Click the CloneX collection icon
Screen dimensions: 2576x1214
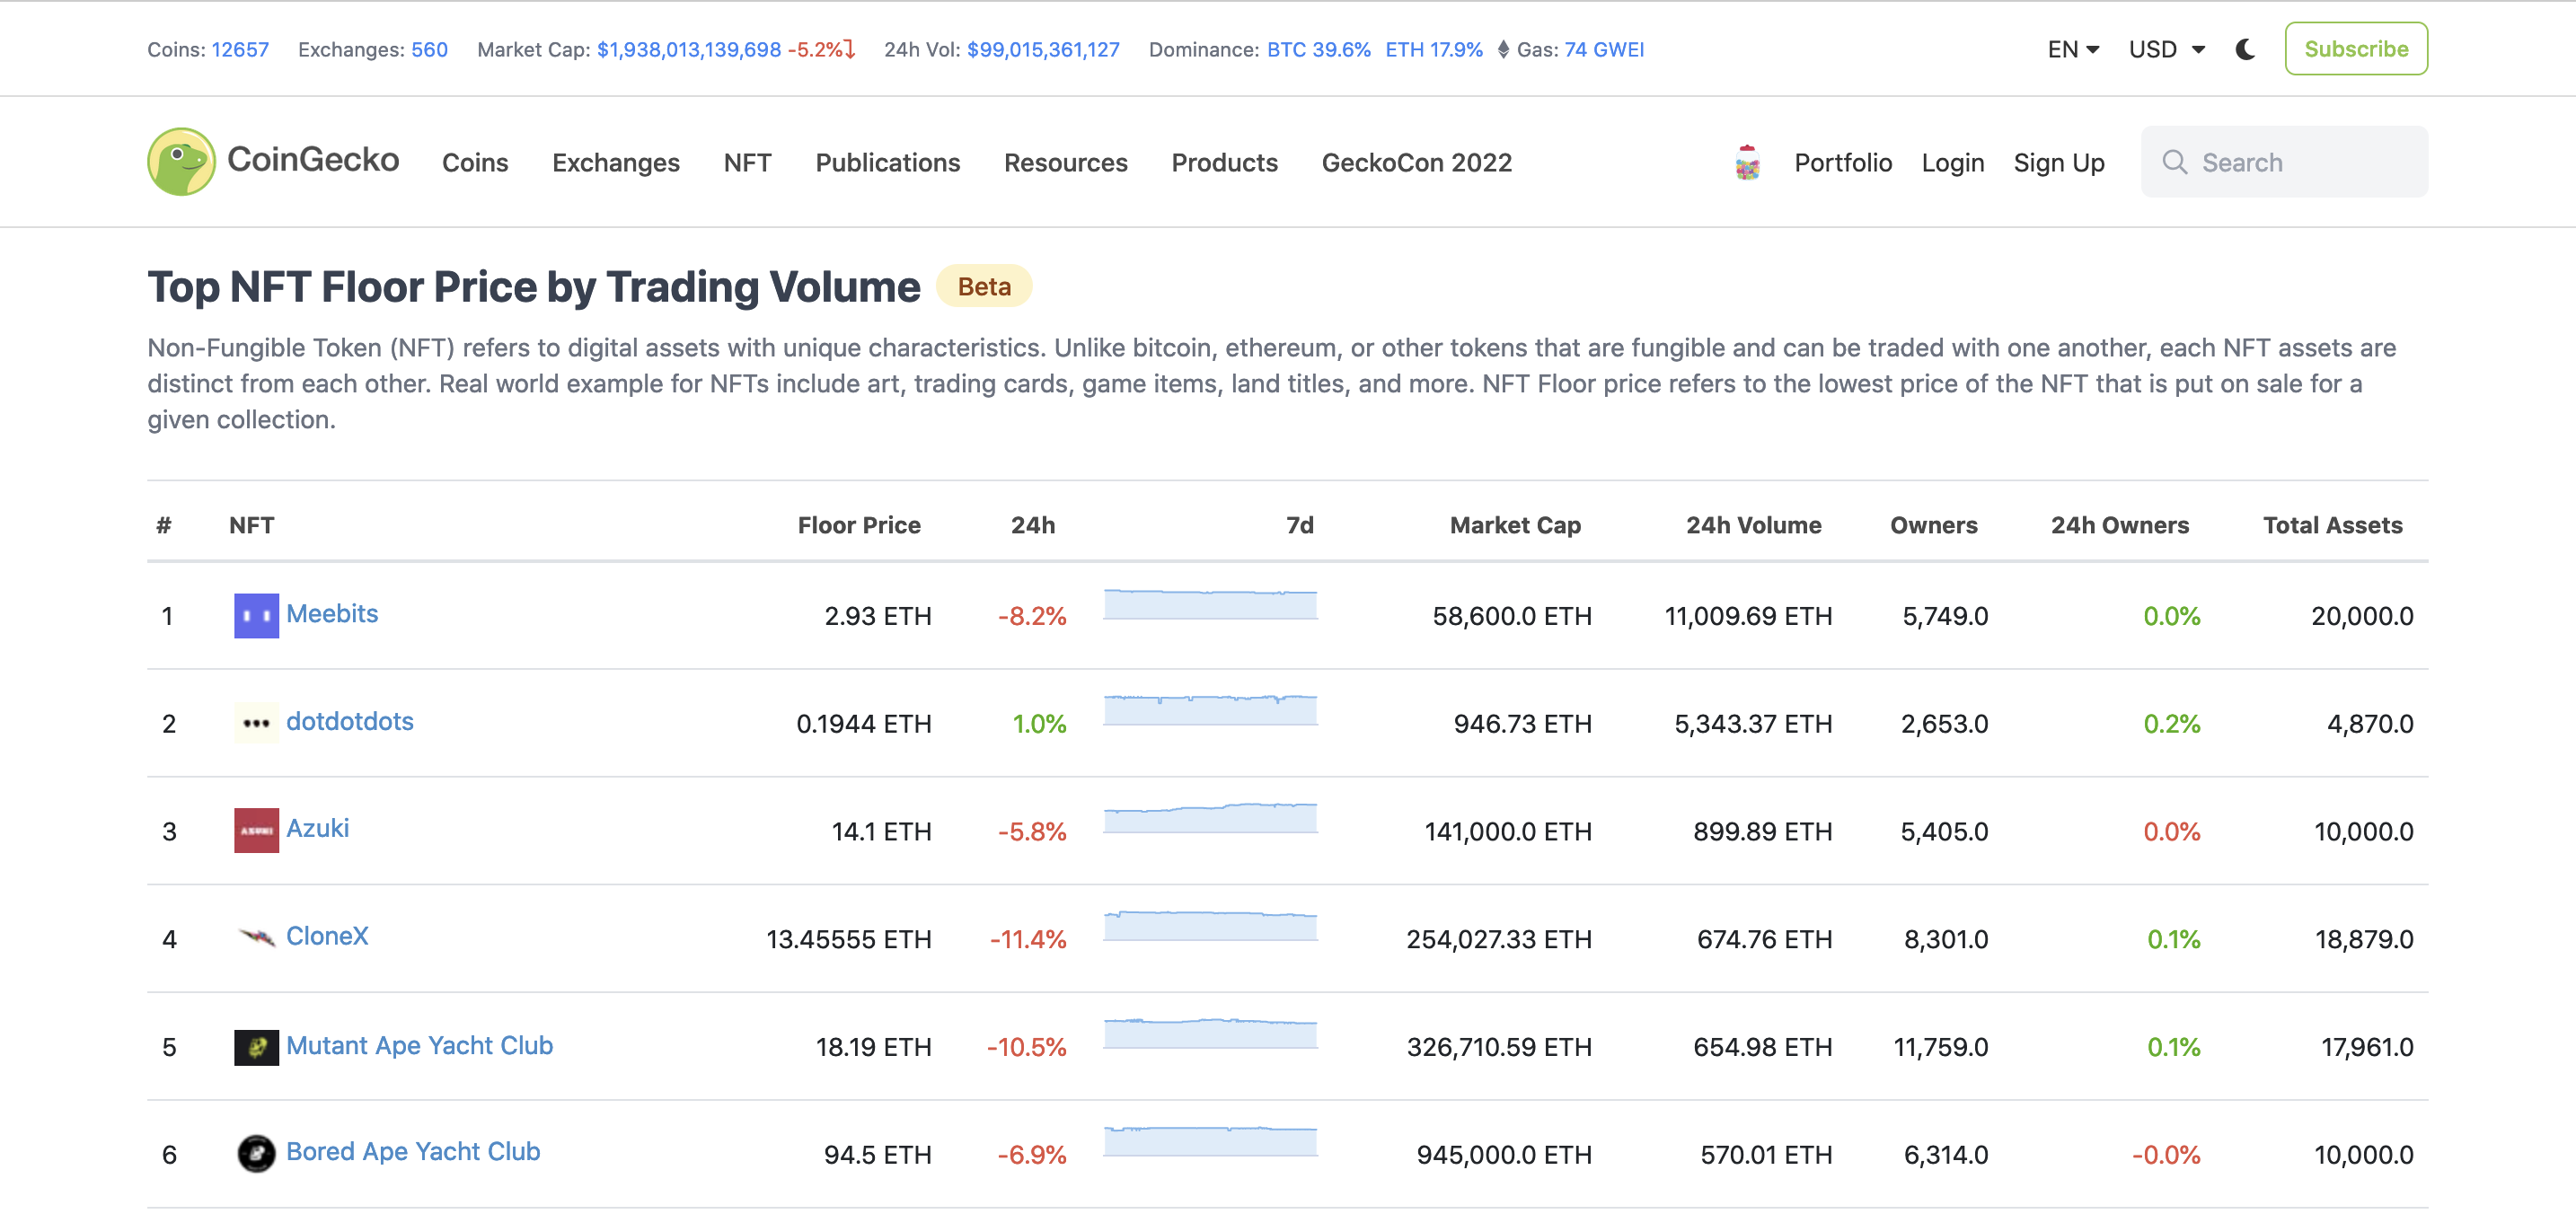[256, 937]
